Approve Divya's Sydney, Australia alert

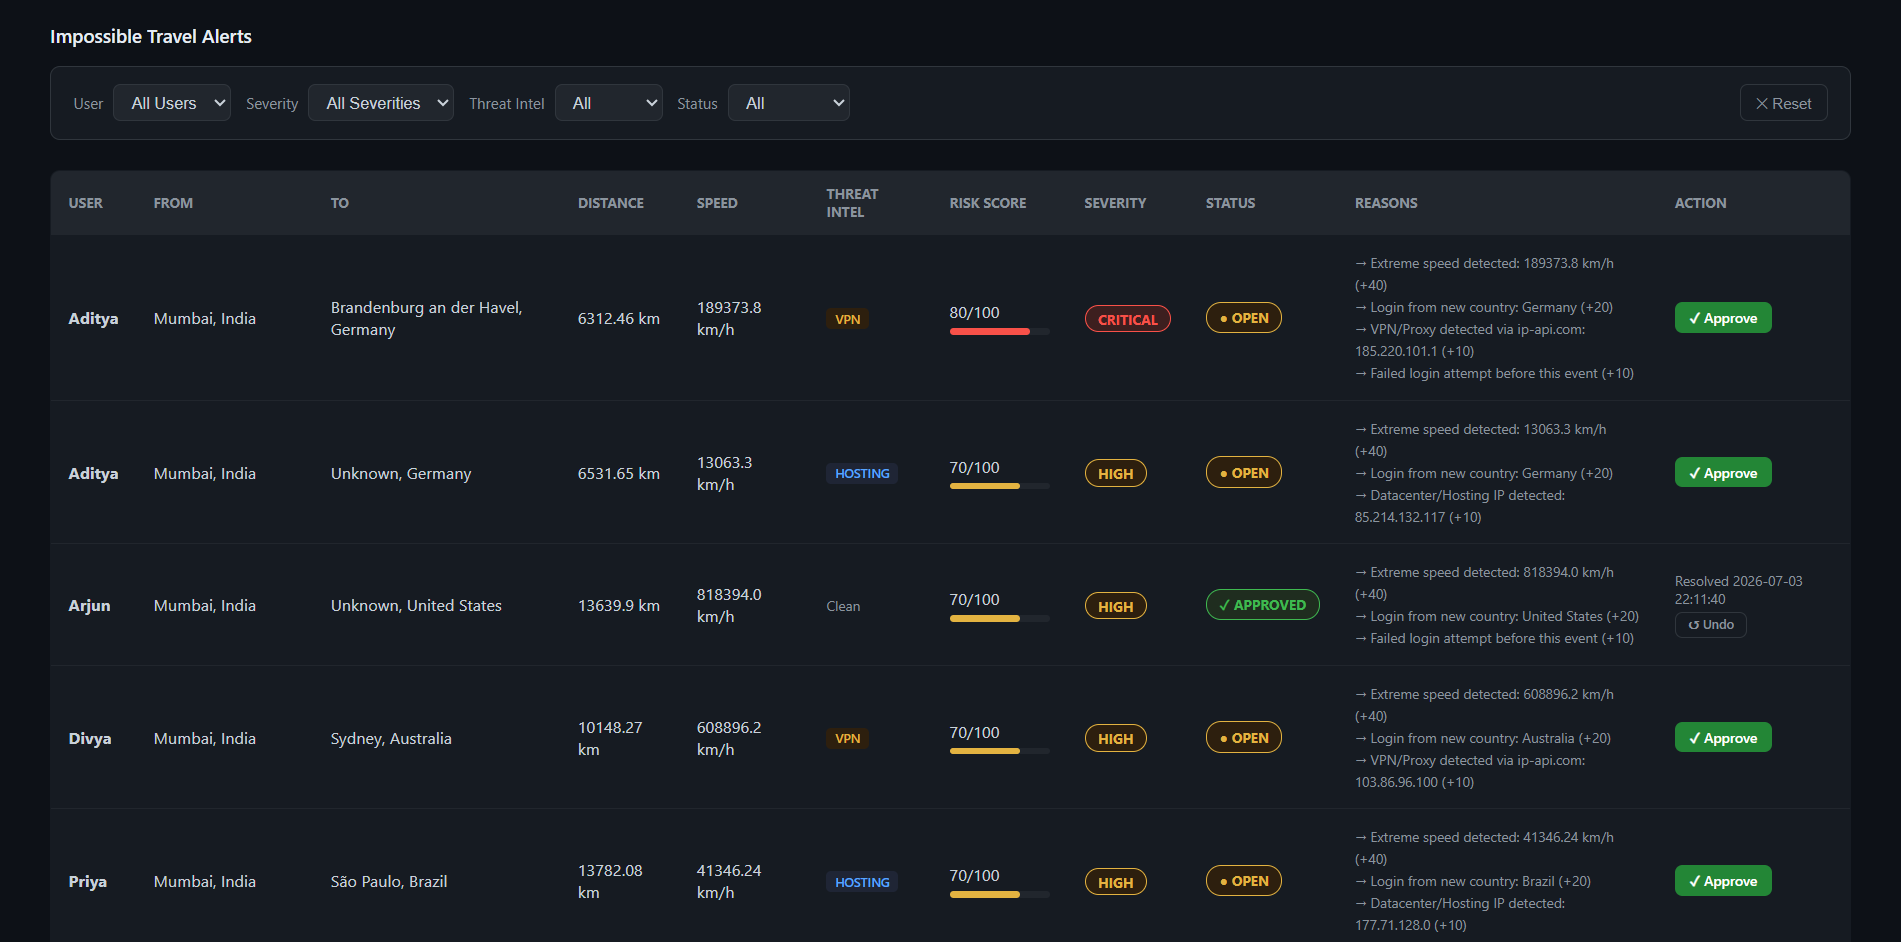pyautogui.click(x=1723, y=738)
